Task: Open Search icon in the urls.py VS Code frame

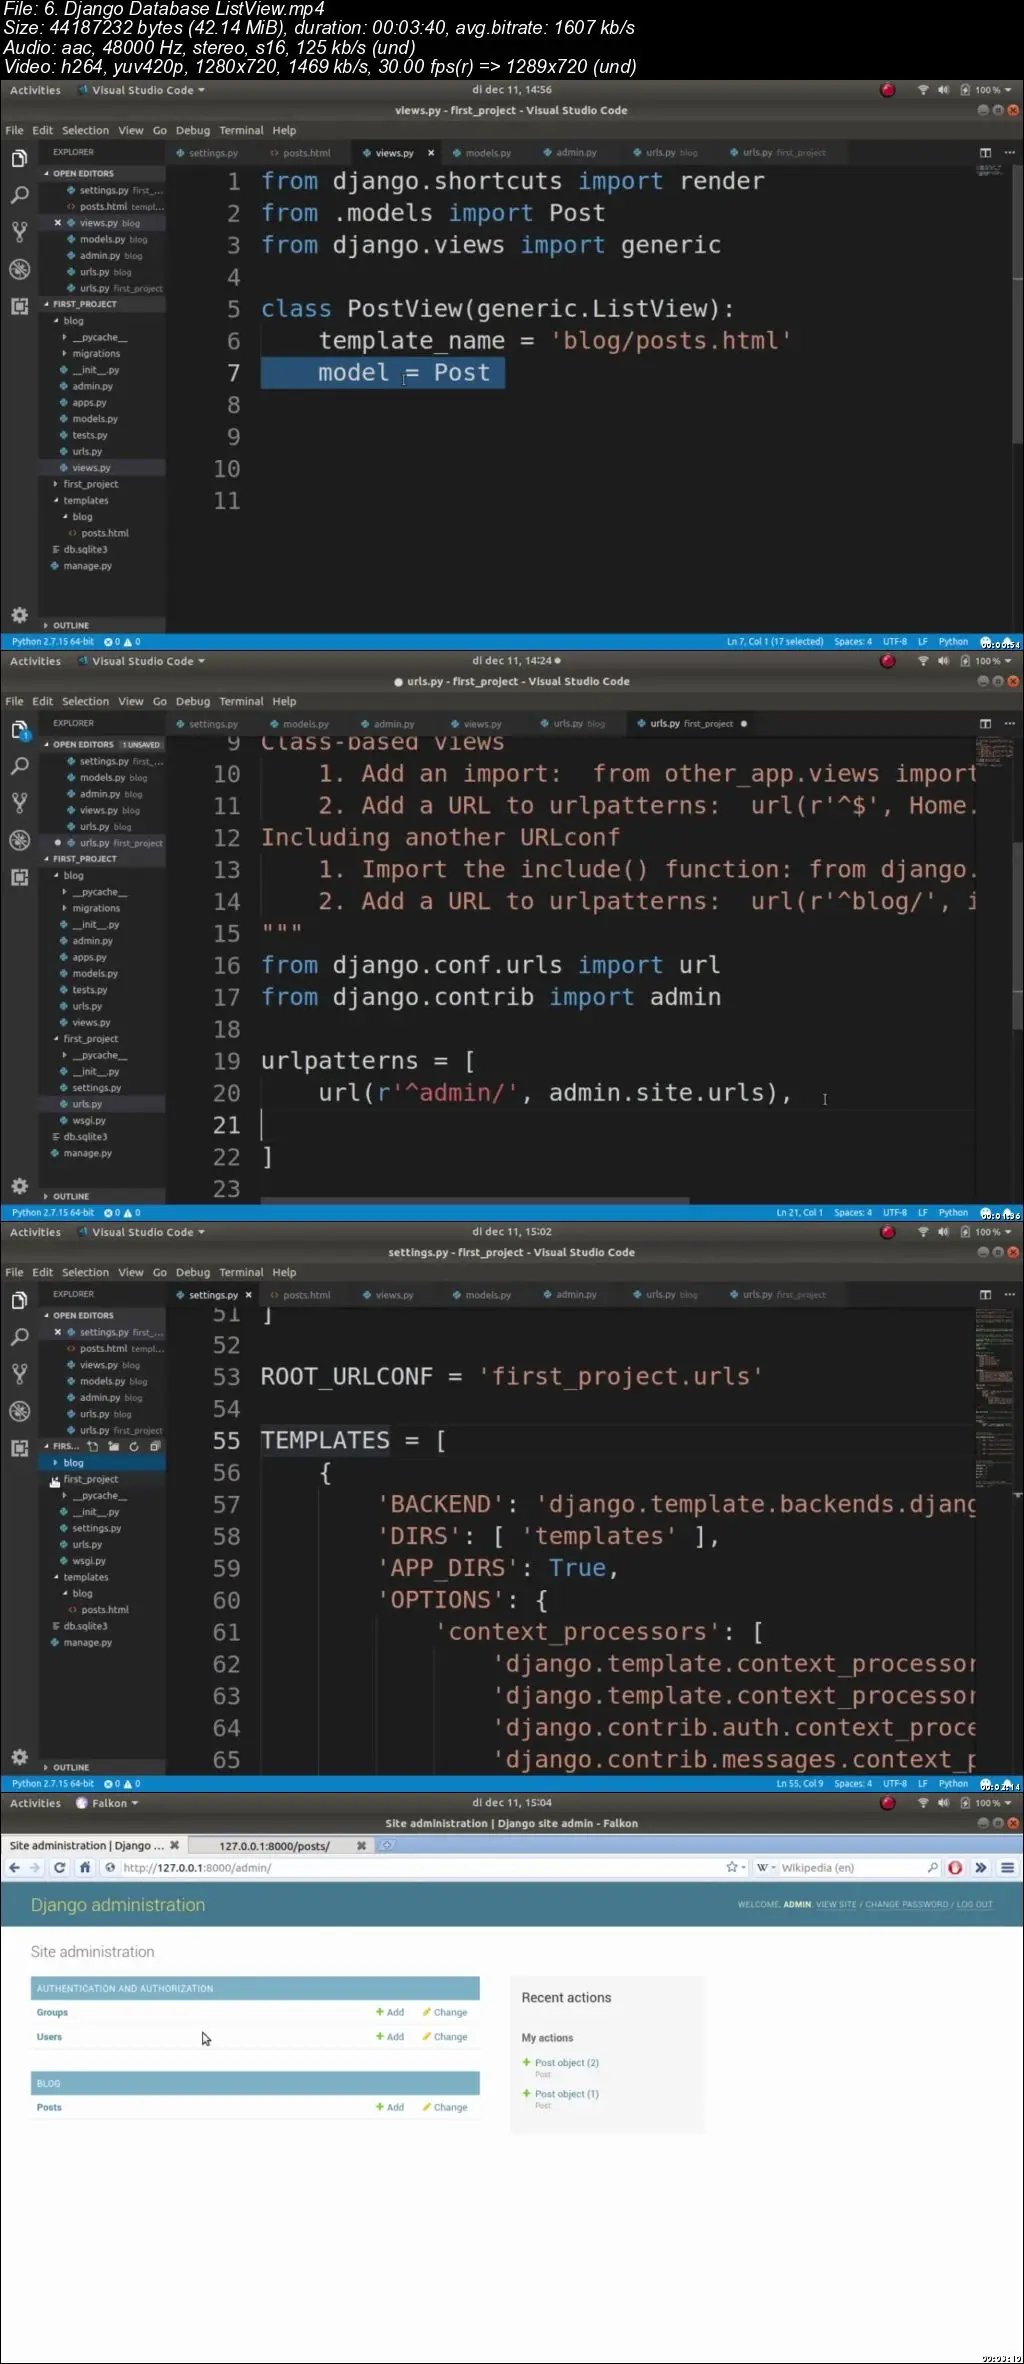Action: (19, 766)
